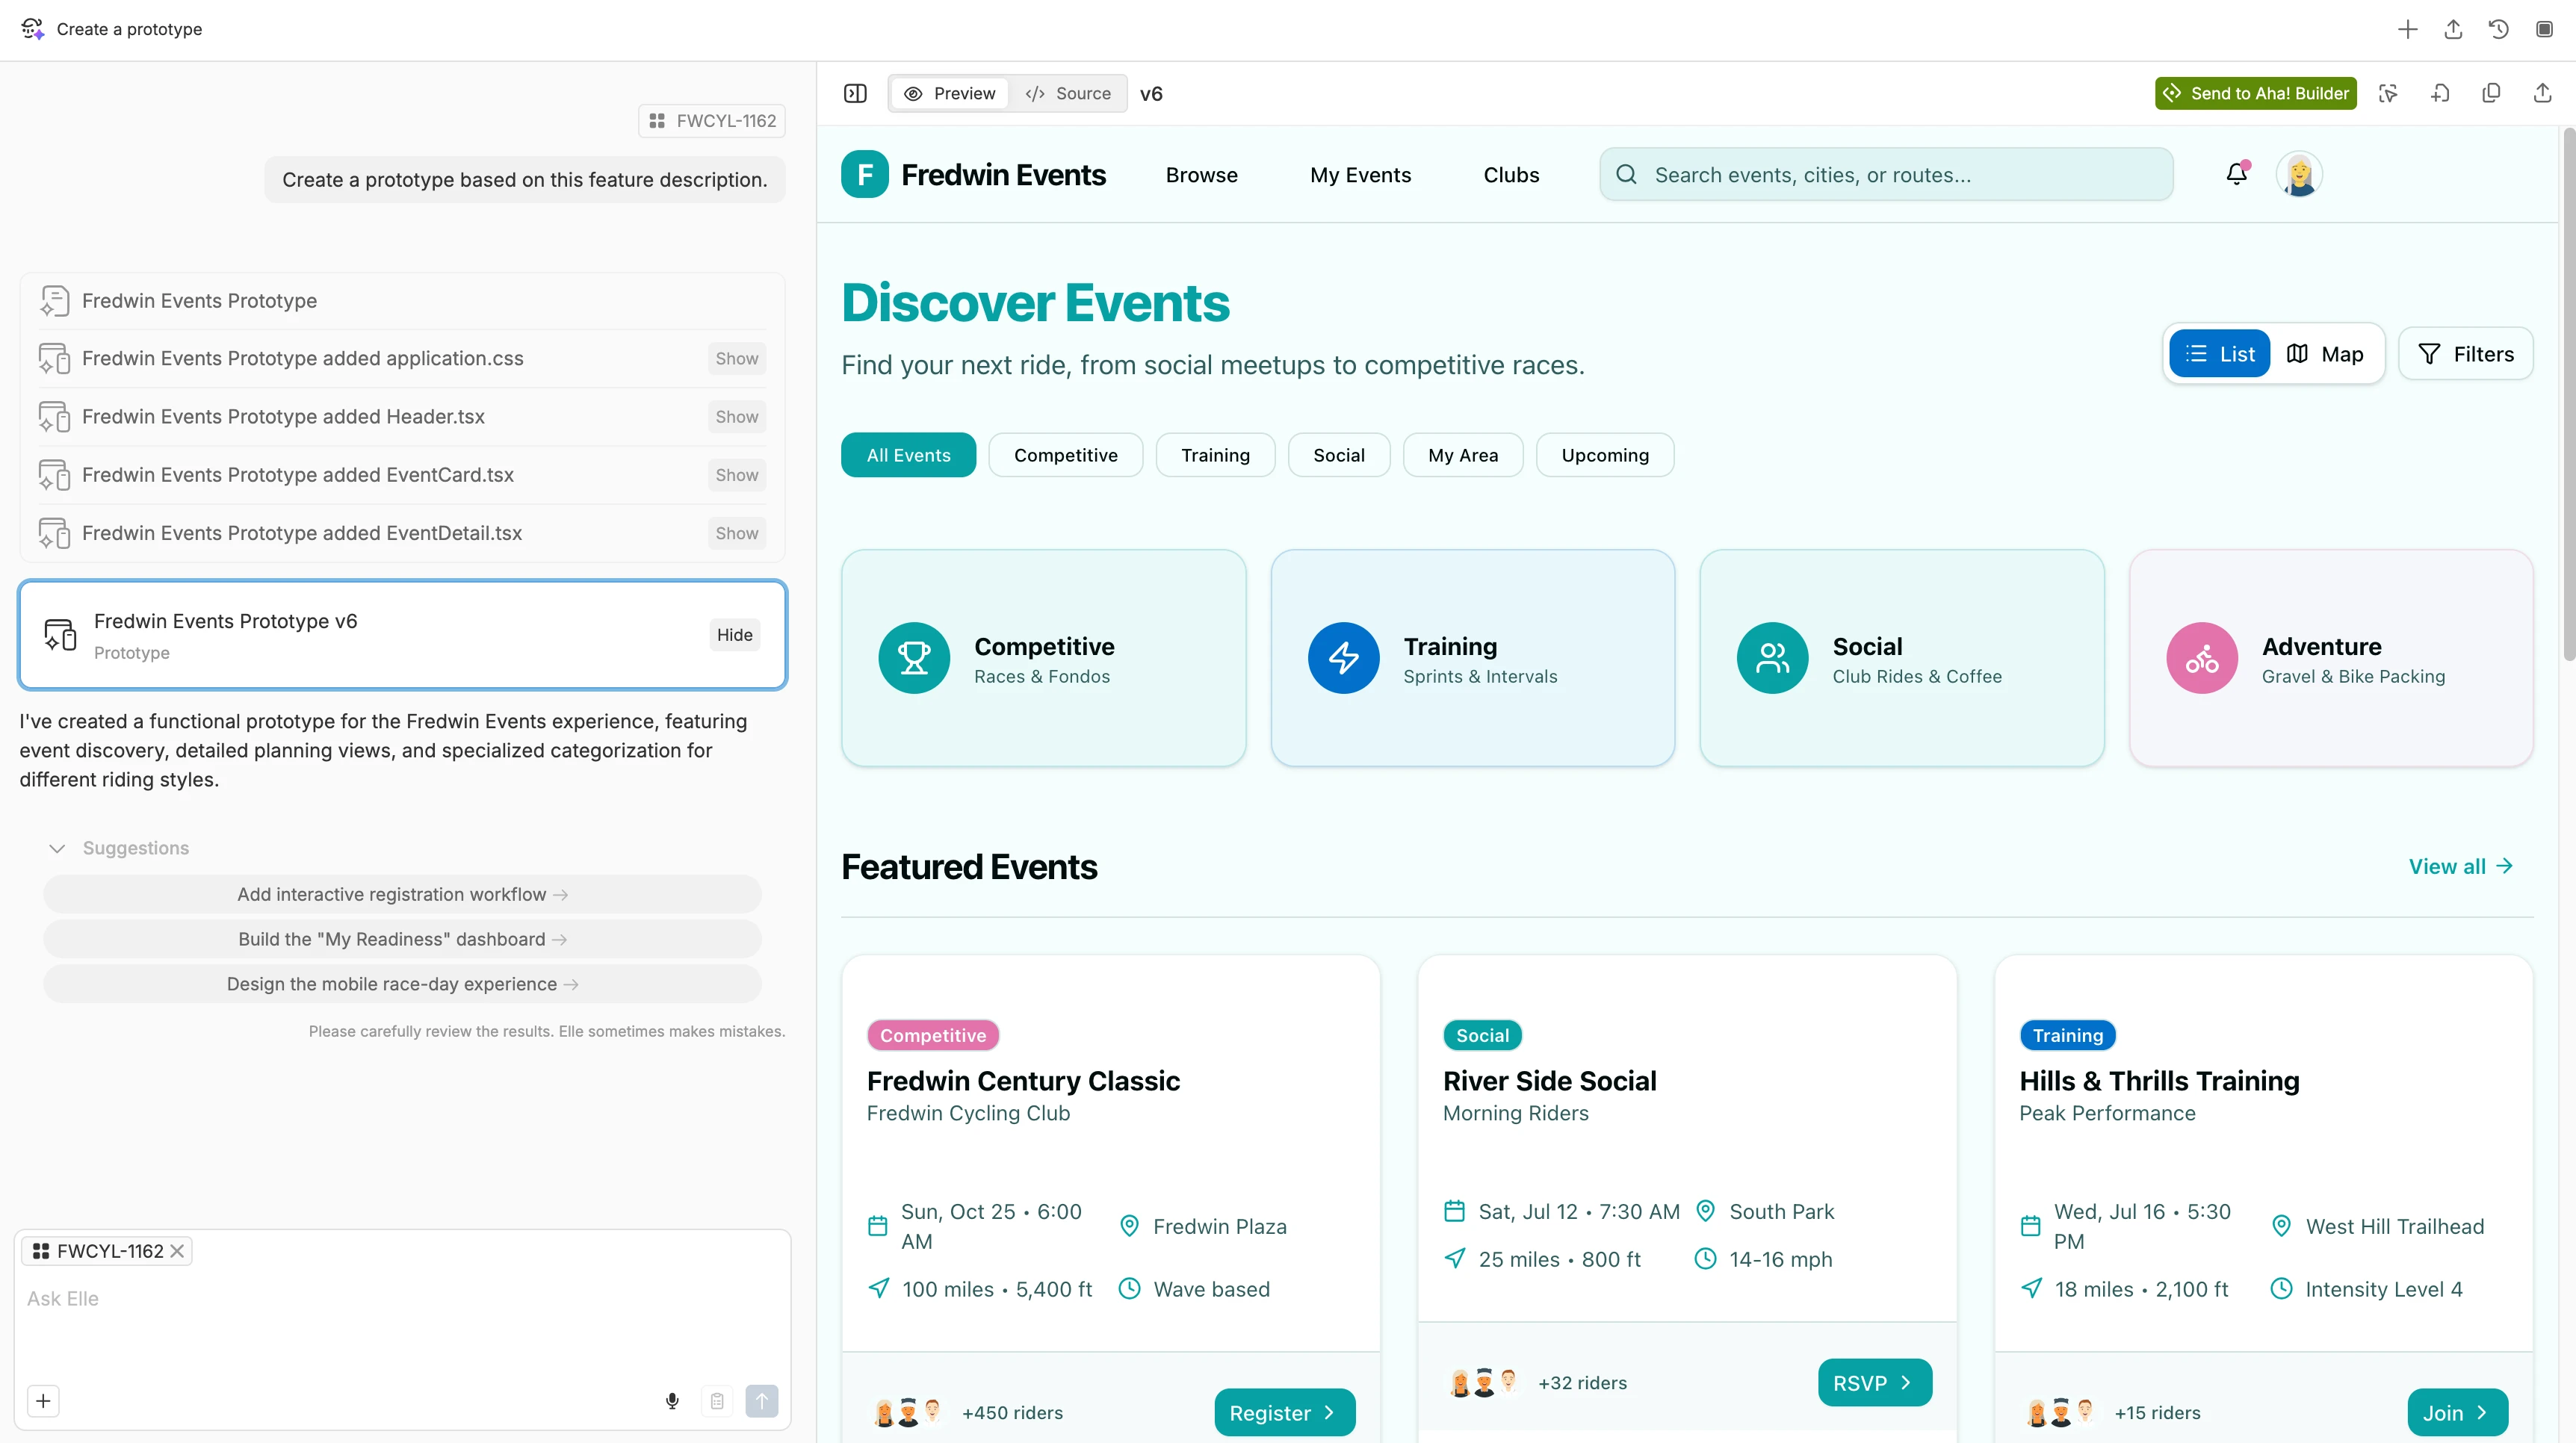Switch to Preview view
2576x1443 pixels.
click(x=950, y=93)
